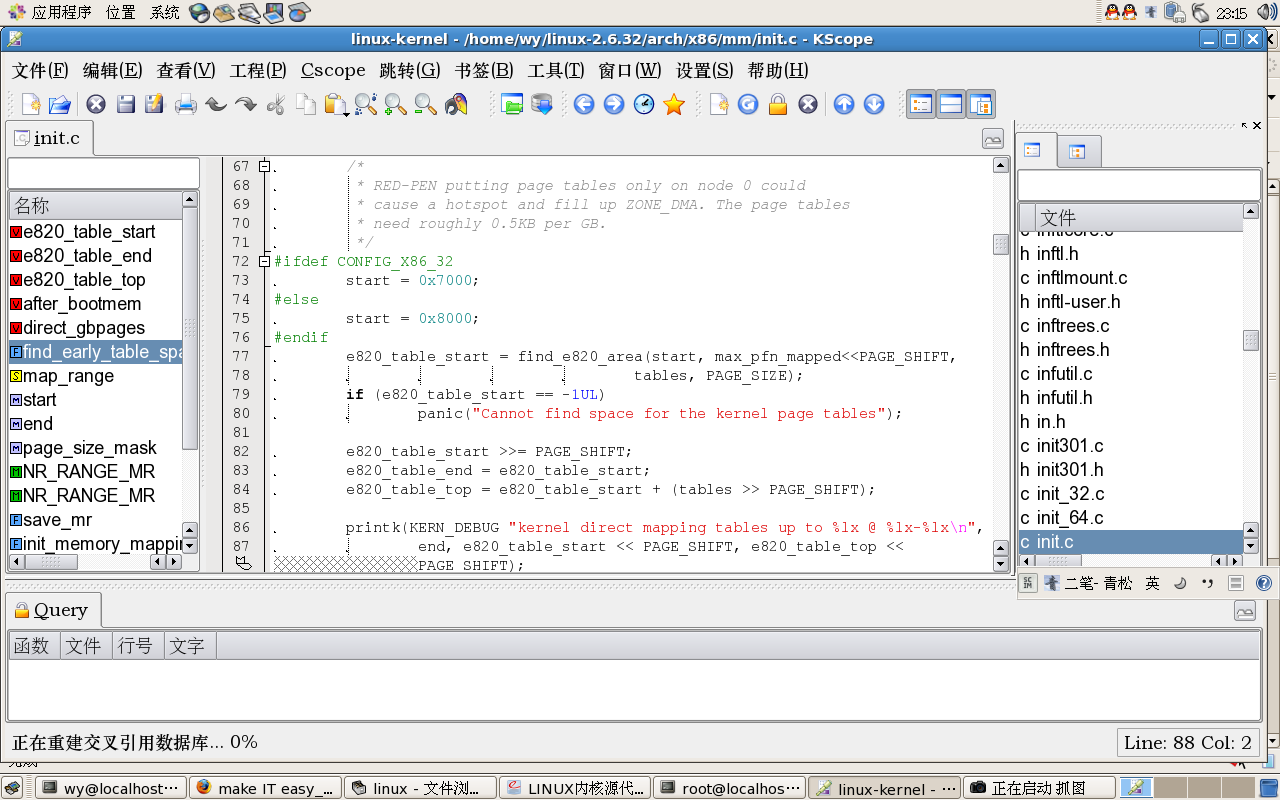Screen dimensions: 1280x800
Task: Click the refresh query circular arrow icon
Action: (x=748, y=104)
